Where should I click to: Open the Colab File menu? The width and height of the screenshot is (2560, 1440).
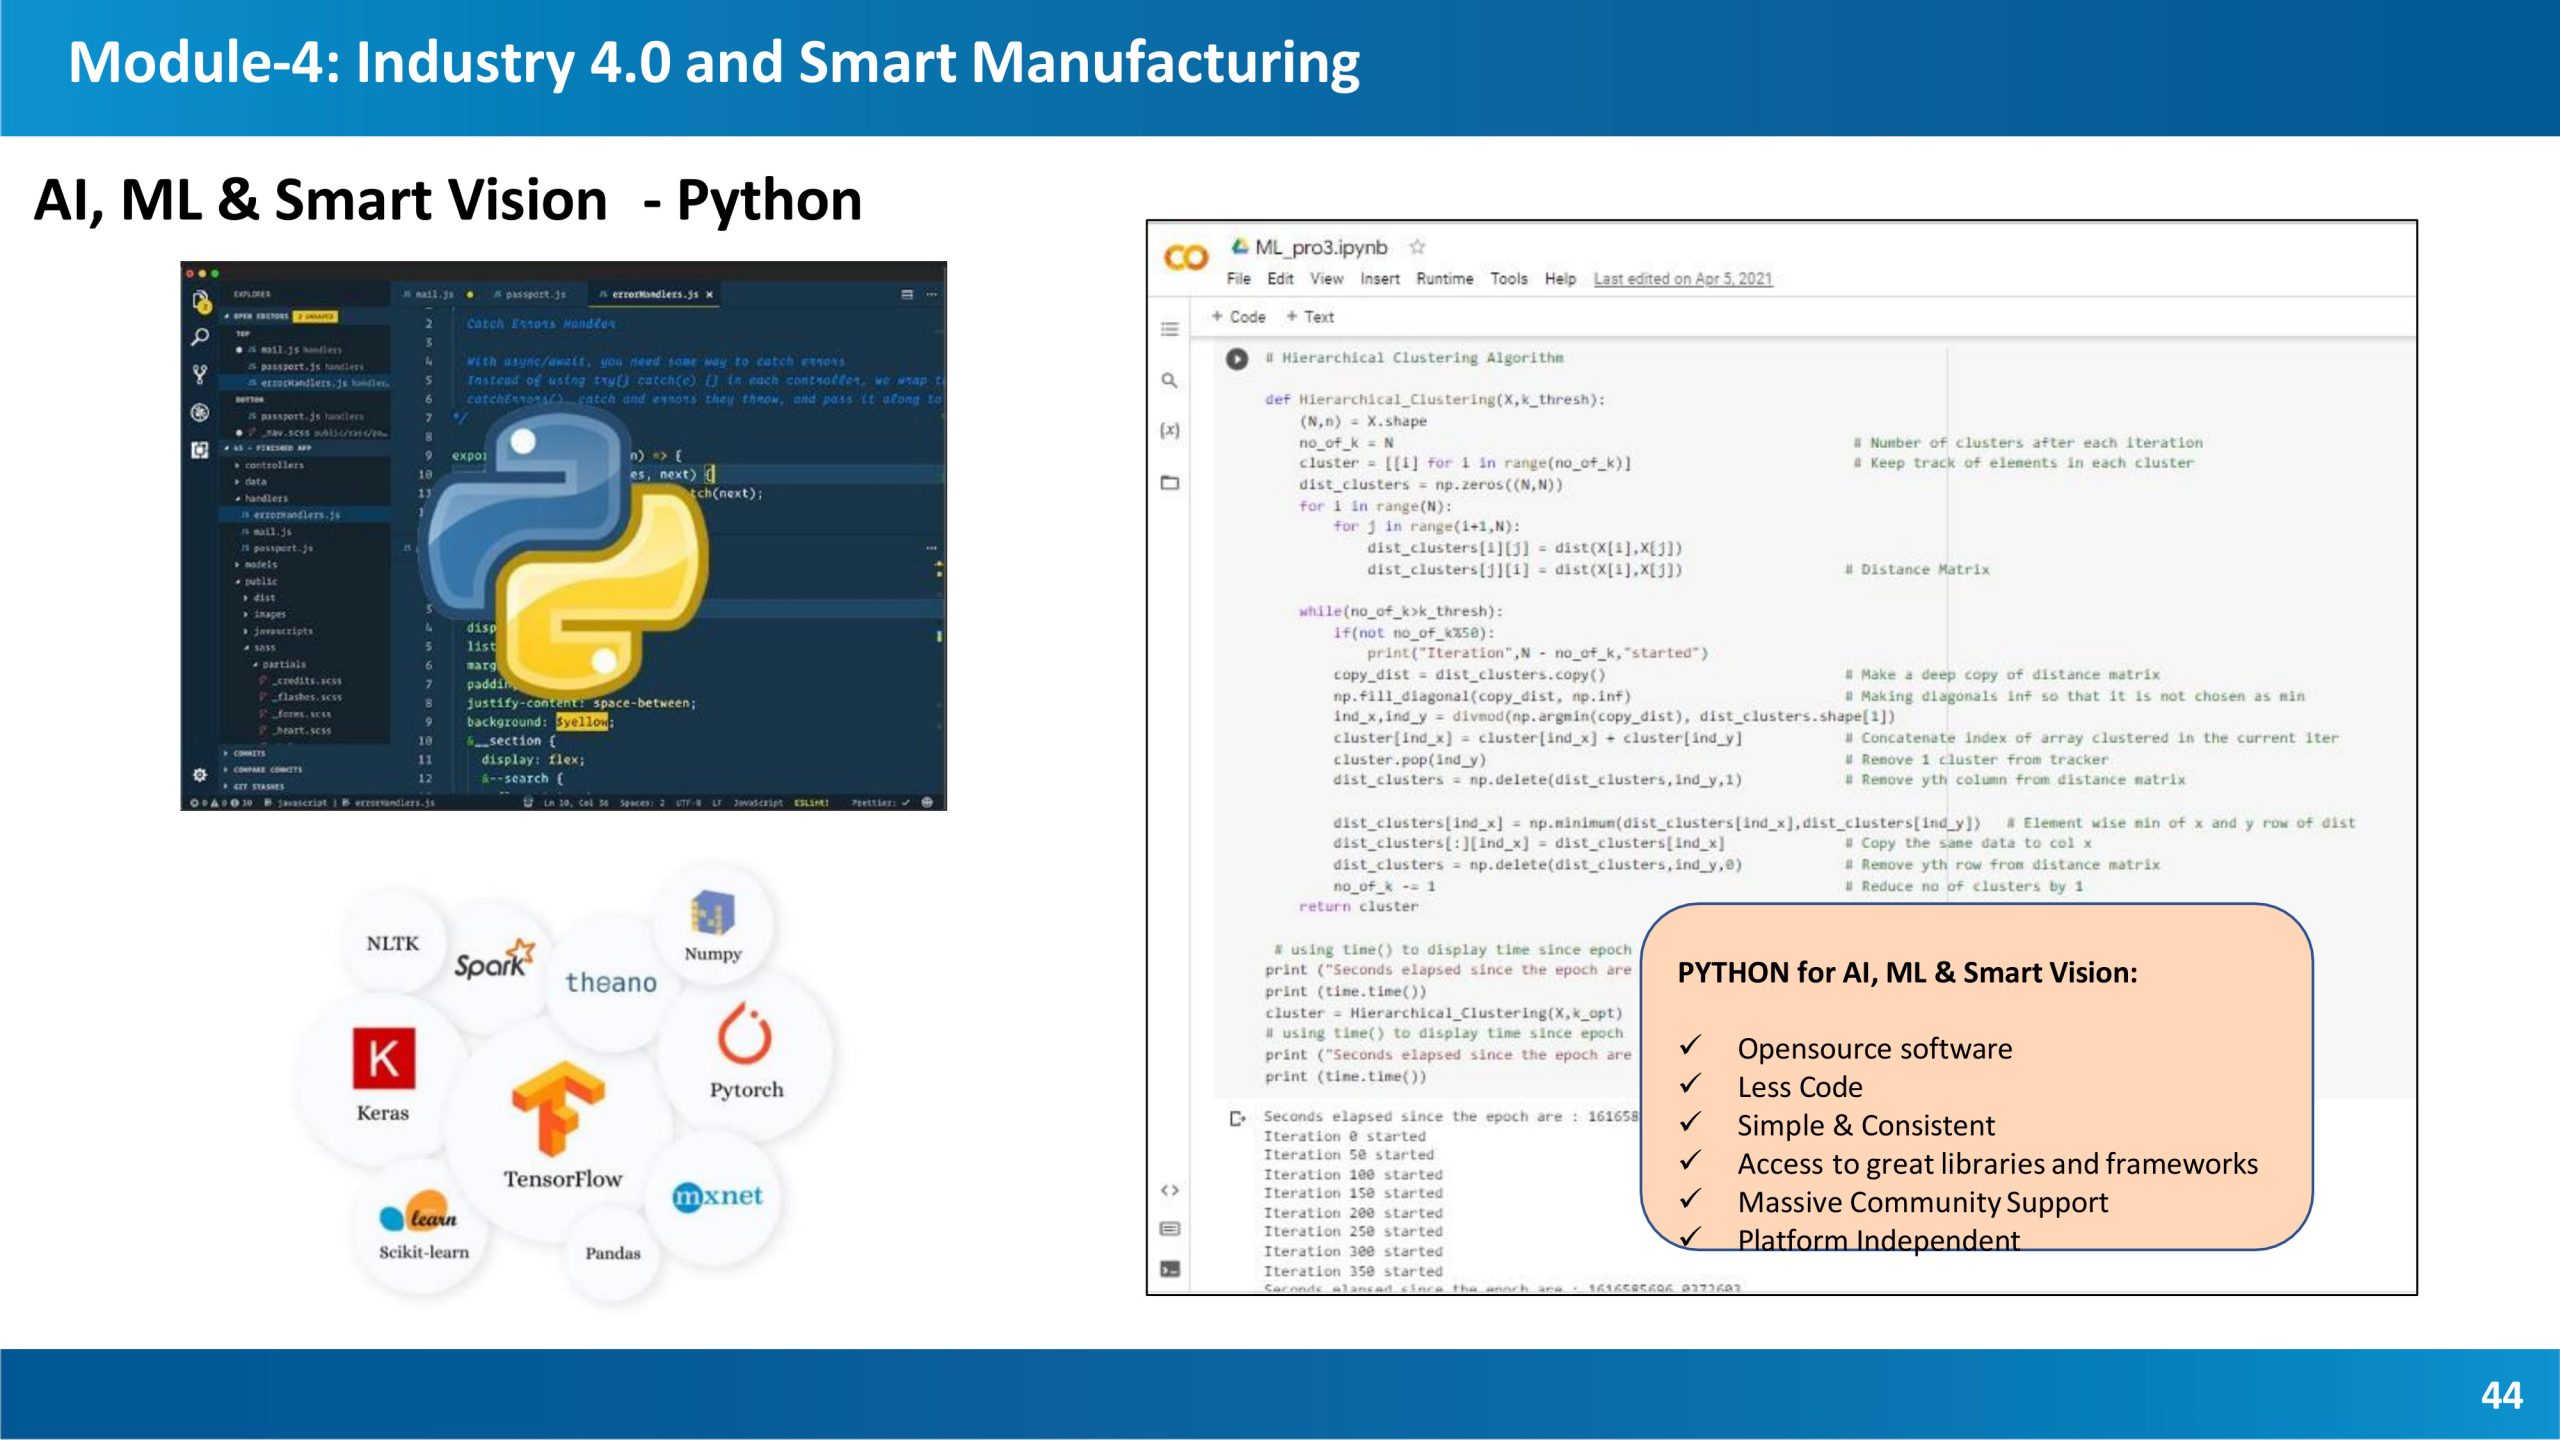1238,279
